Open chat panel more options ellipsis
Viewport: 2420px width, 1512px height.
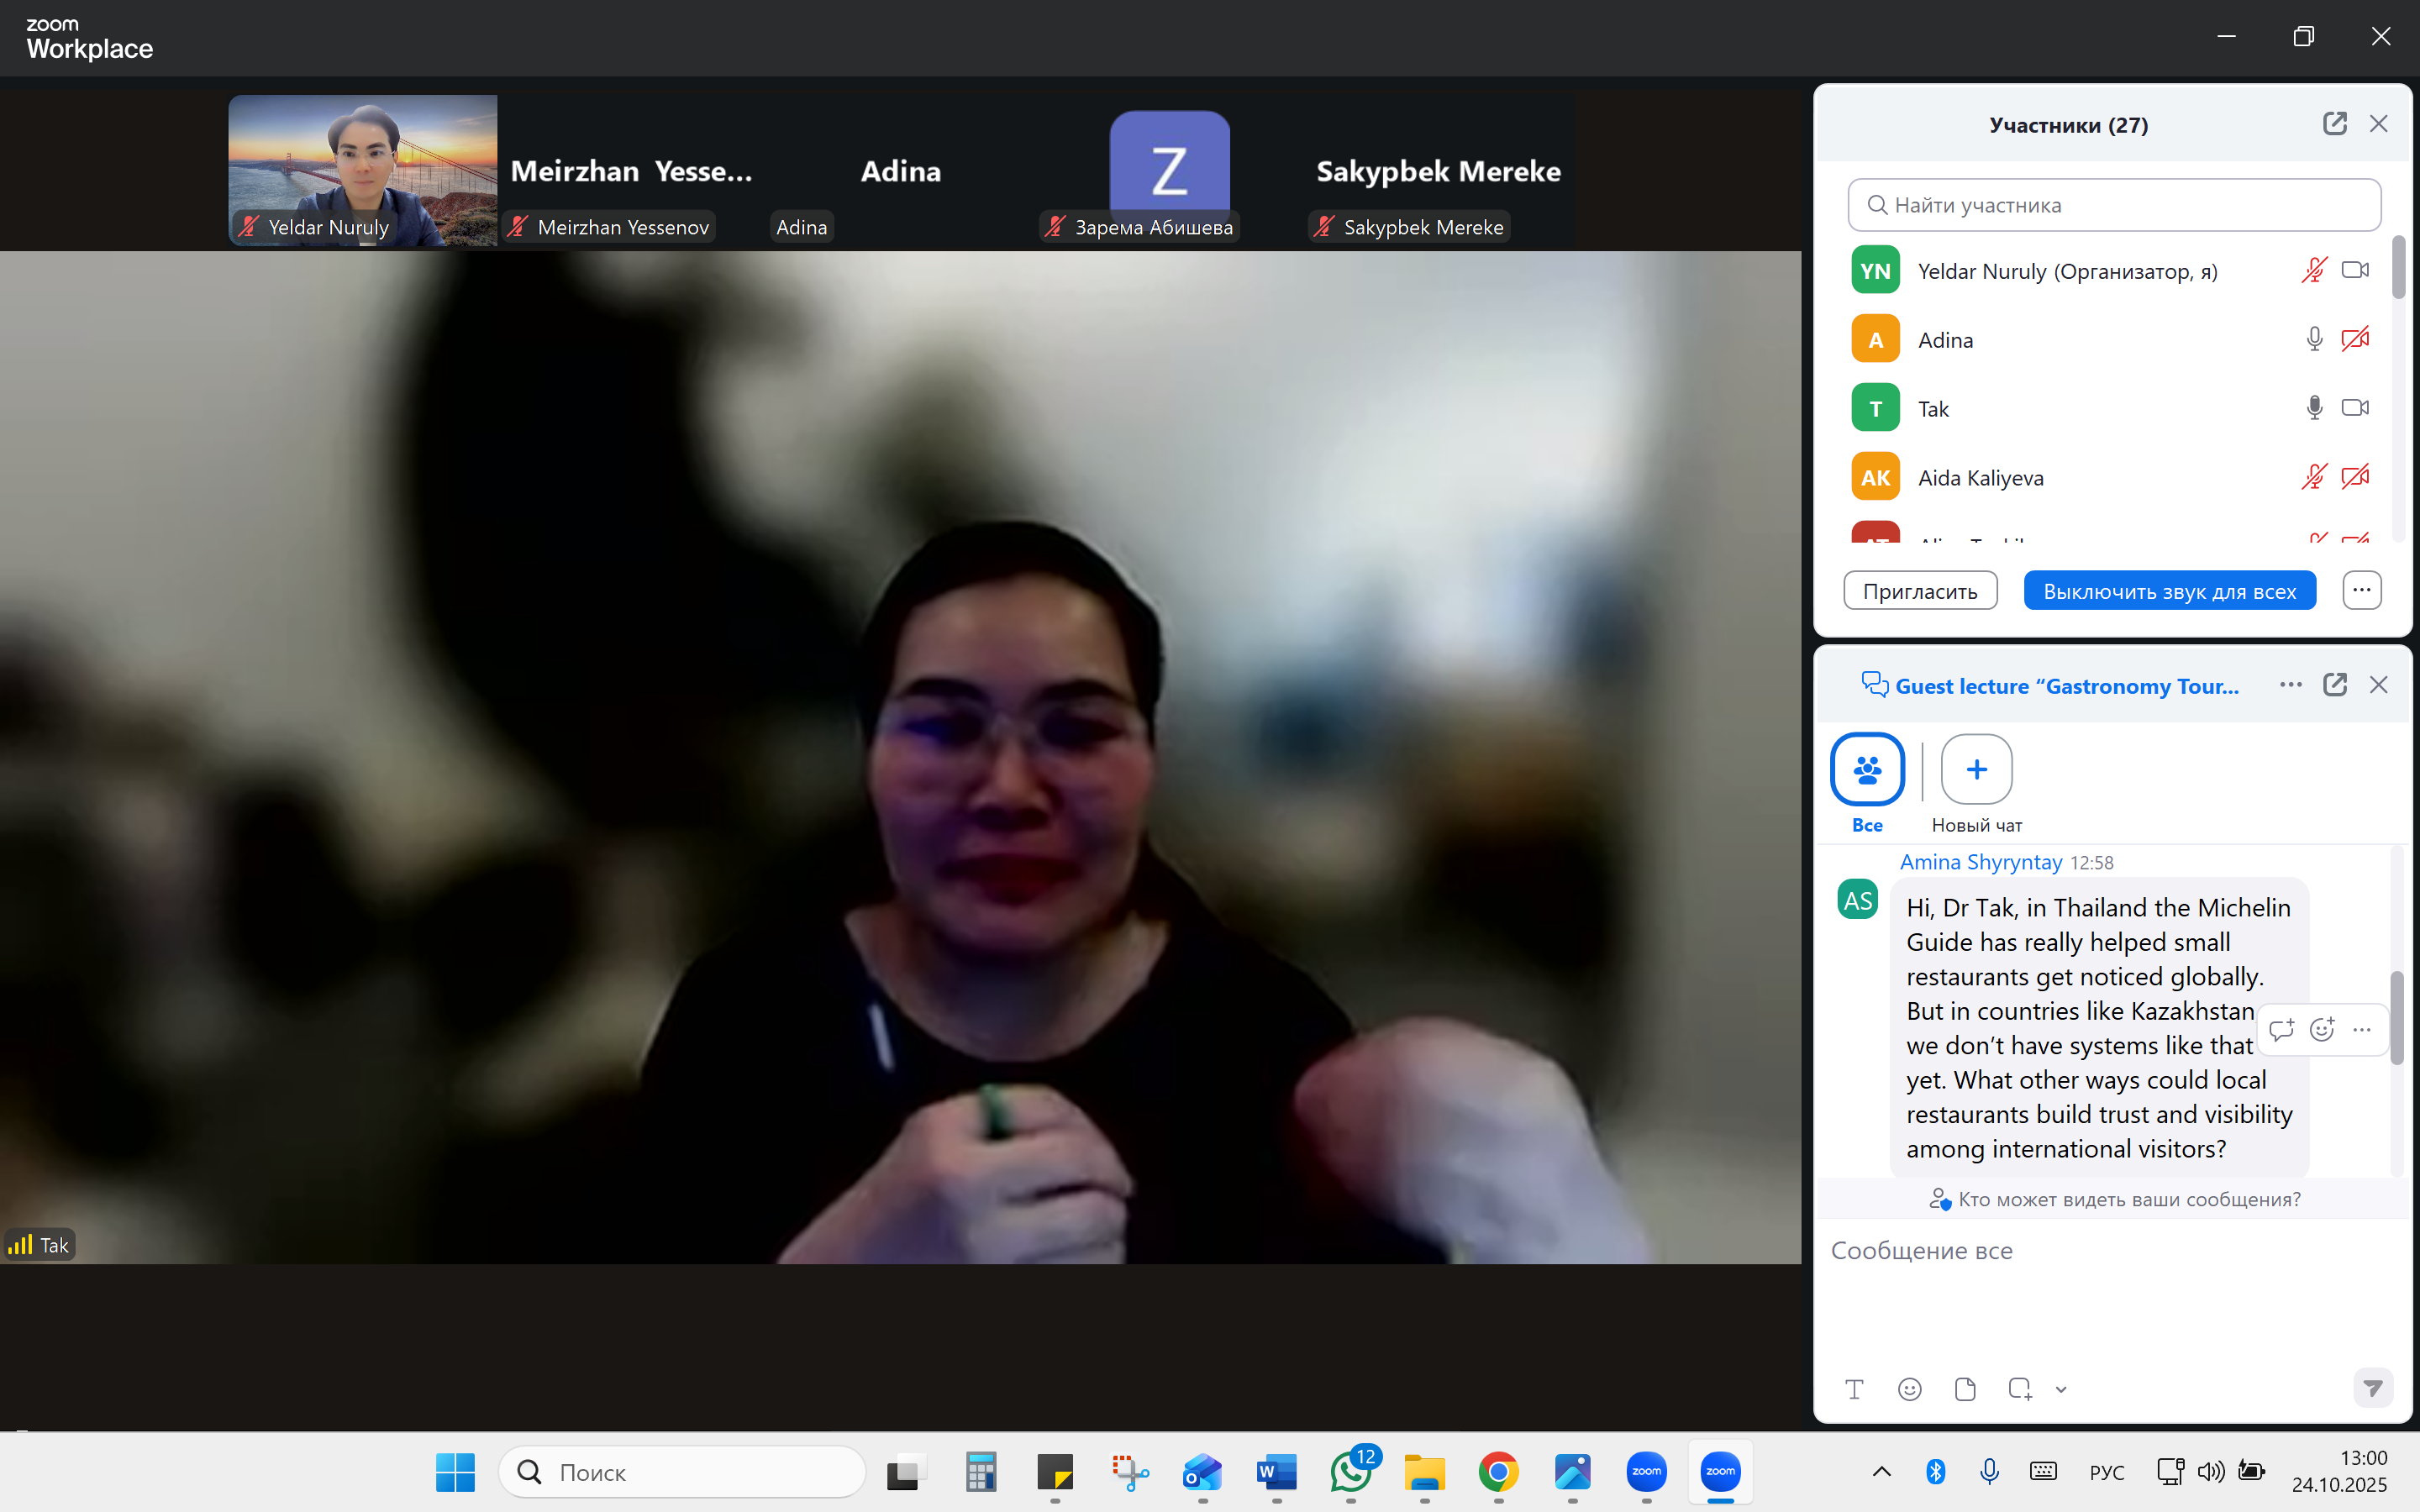coord(2290,685)
